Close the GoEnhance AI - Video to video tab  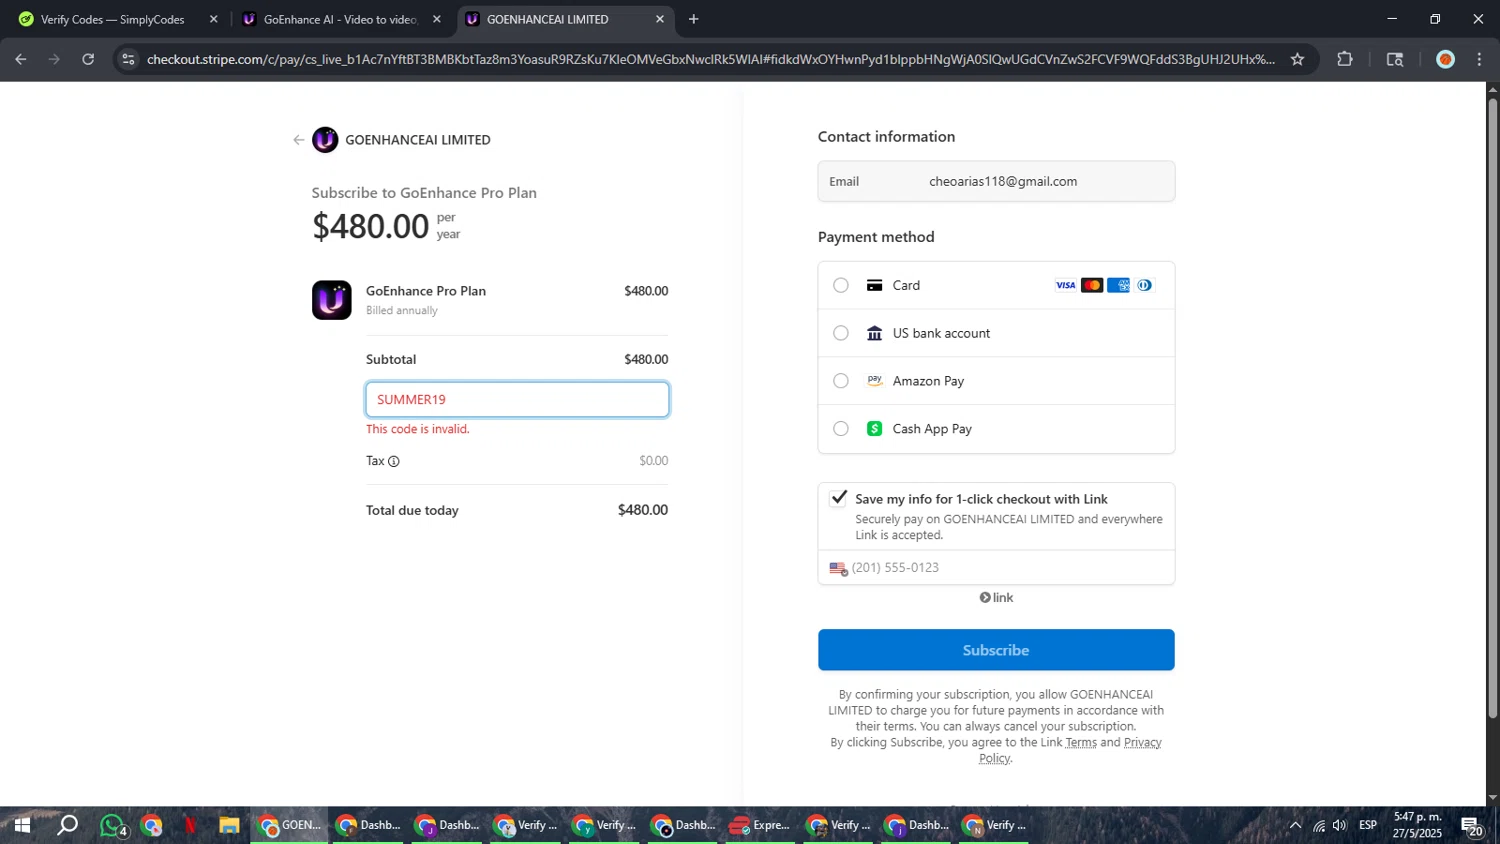click(x=436, y=19)
